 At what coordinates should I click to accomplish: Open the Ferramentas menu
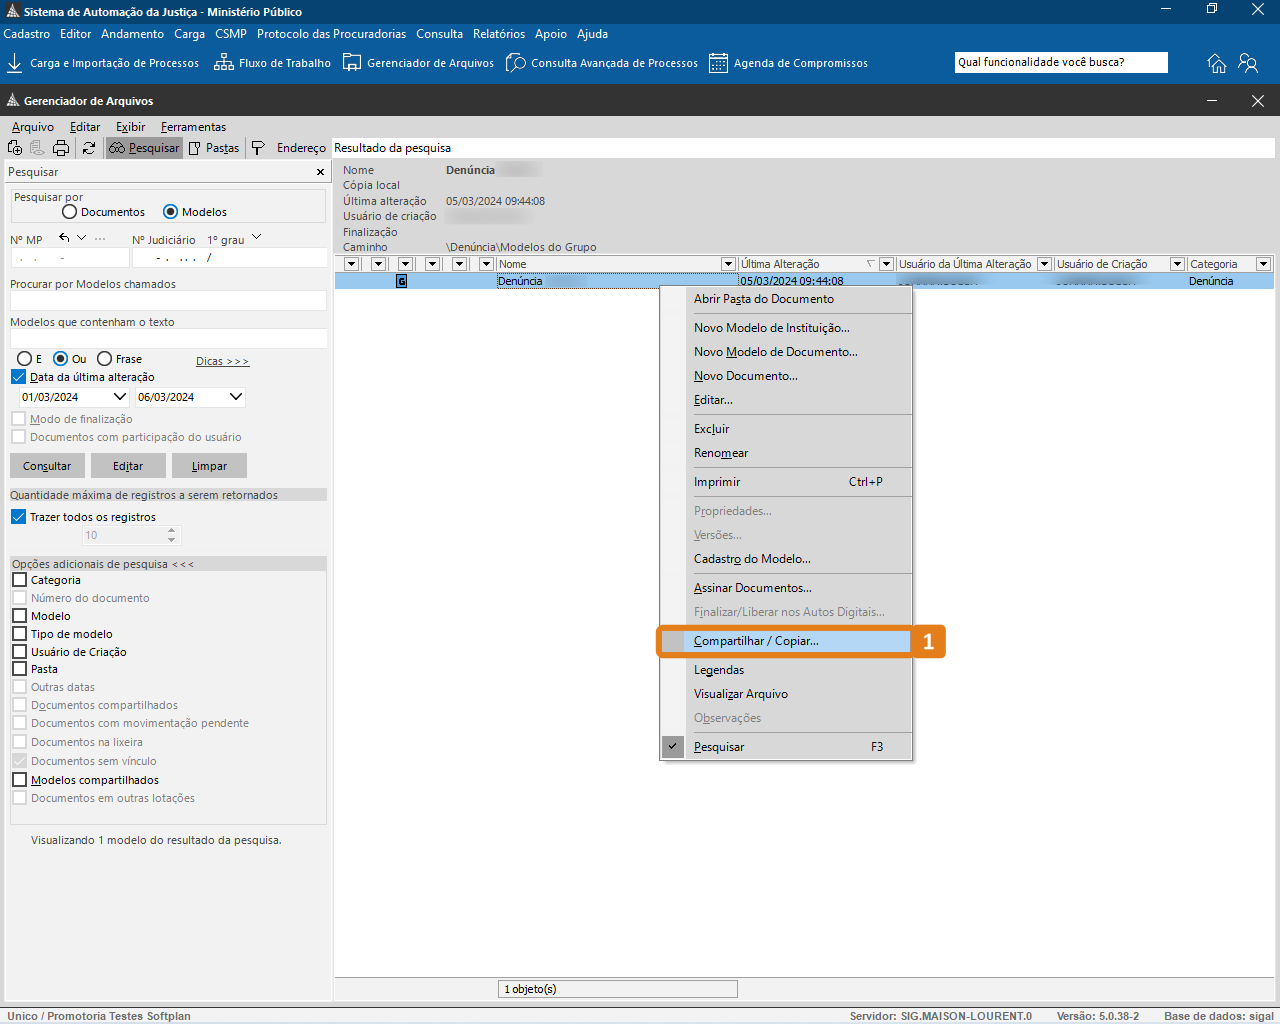[193, 127]
